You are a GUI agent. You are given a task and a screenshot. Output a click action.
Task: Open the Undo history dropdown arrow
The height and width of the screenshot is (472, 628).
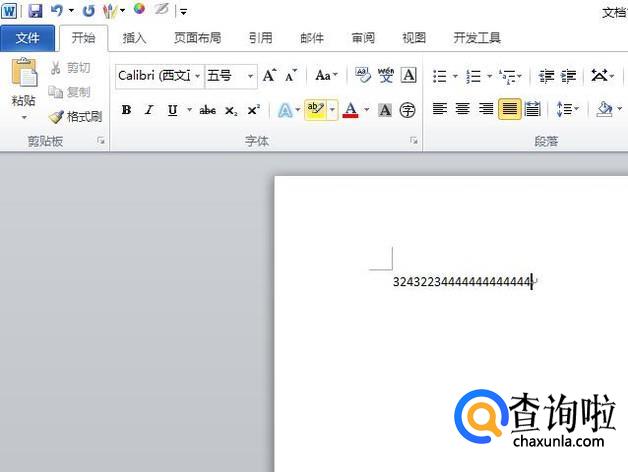click(x=71, y=10)
